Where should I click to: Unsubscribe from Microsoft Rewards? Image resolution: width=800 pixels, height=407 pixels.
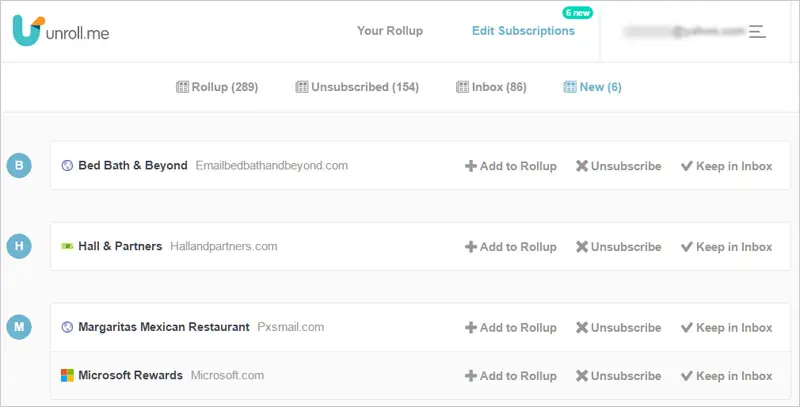coord(618,376)
